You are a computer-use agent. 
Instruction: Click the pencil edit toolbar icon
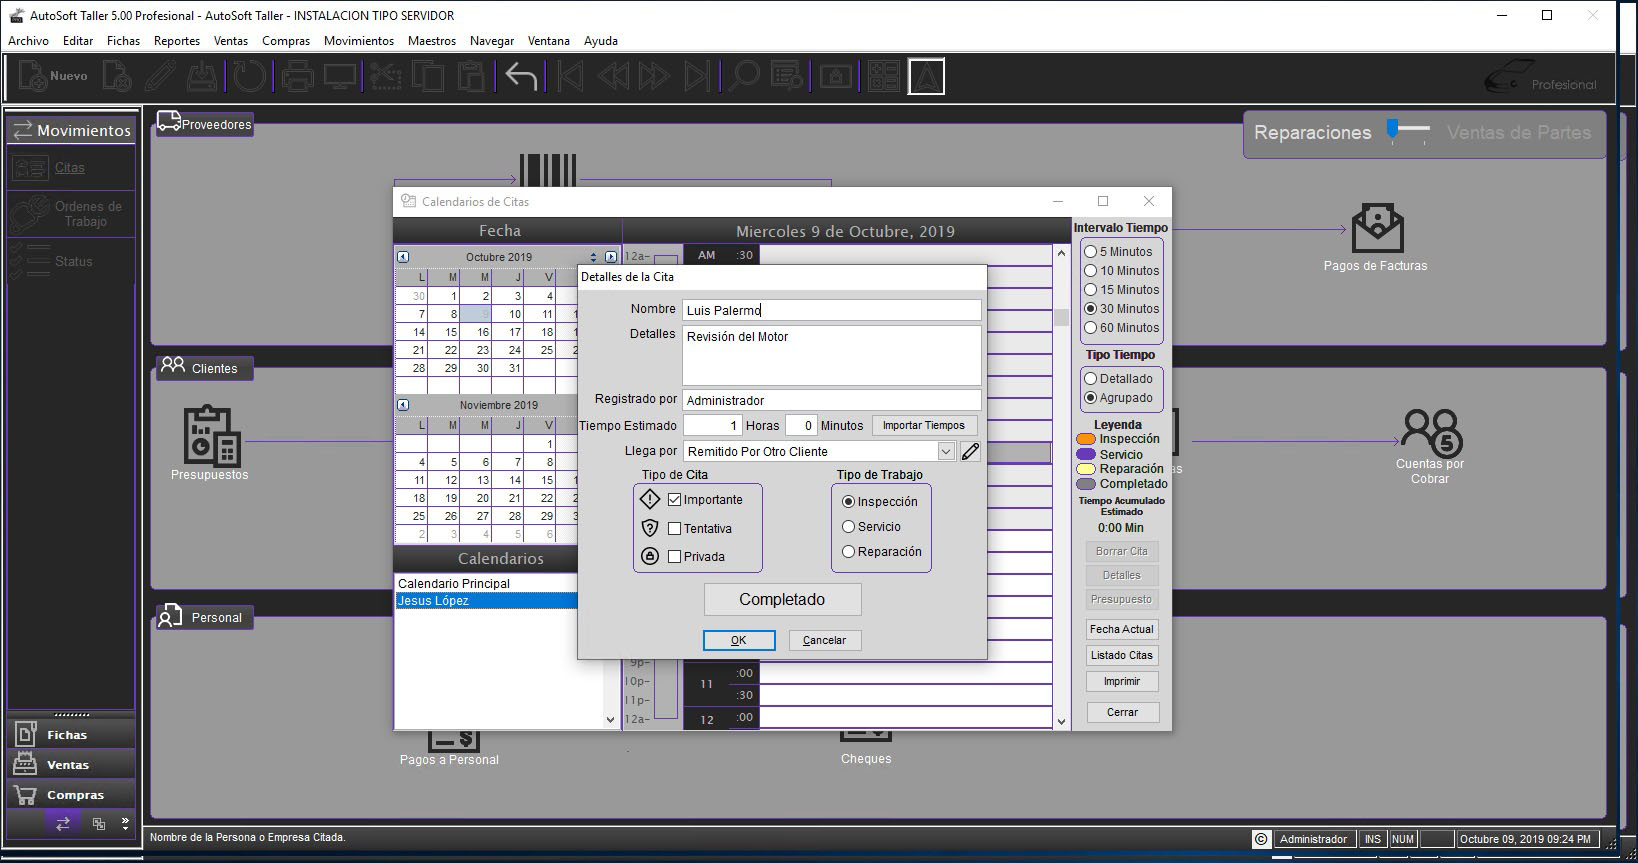pos(160,76)
